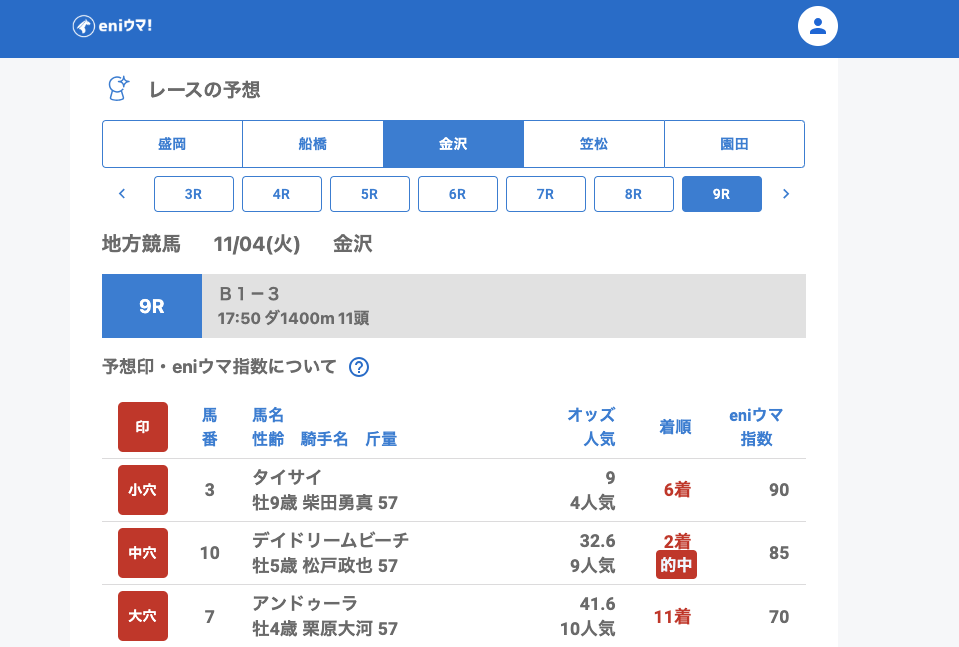The height and width of the screenshot is (647, 959).
Task: Click horse name デイドリームビーチ
Action: pyautogui.click(x=331, y=541)
